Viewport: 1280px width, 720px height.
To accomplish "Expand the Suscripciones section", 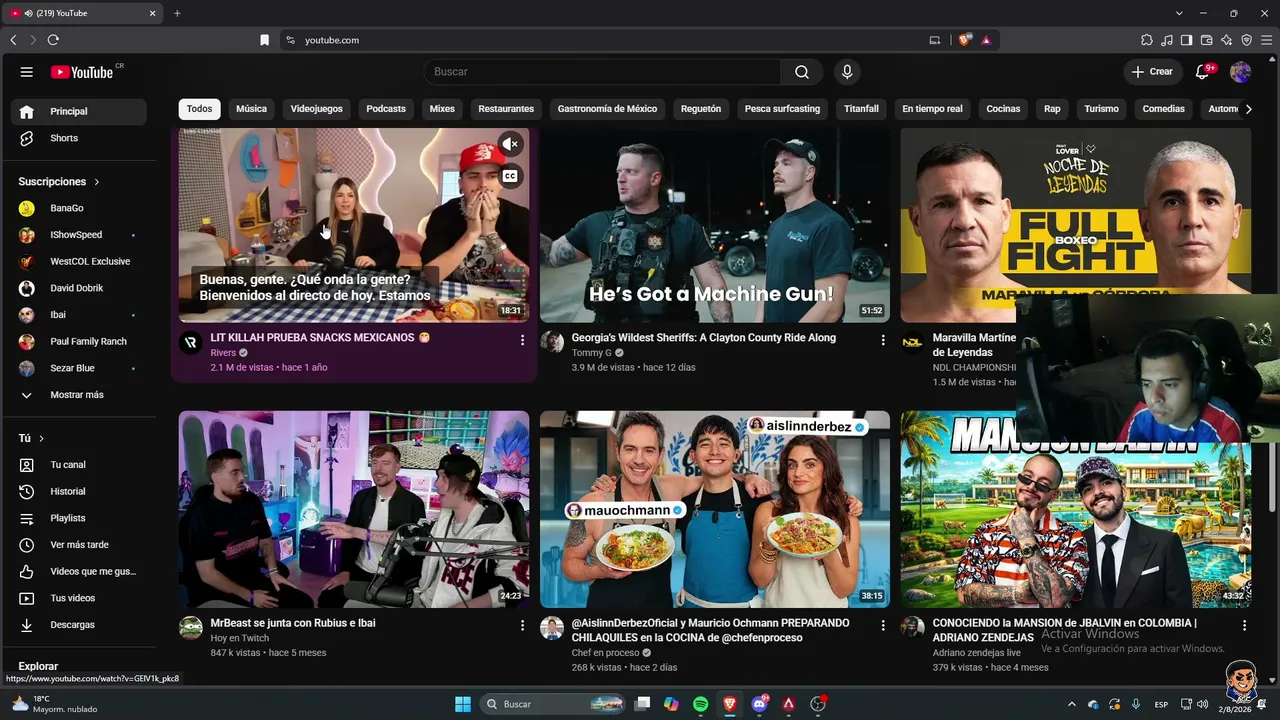I will pyautogui.click(x=59, y=182).
